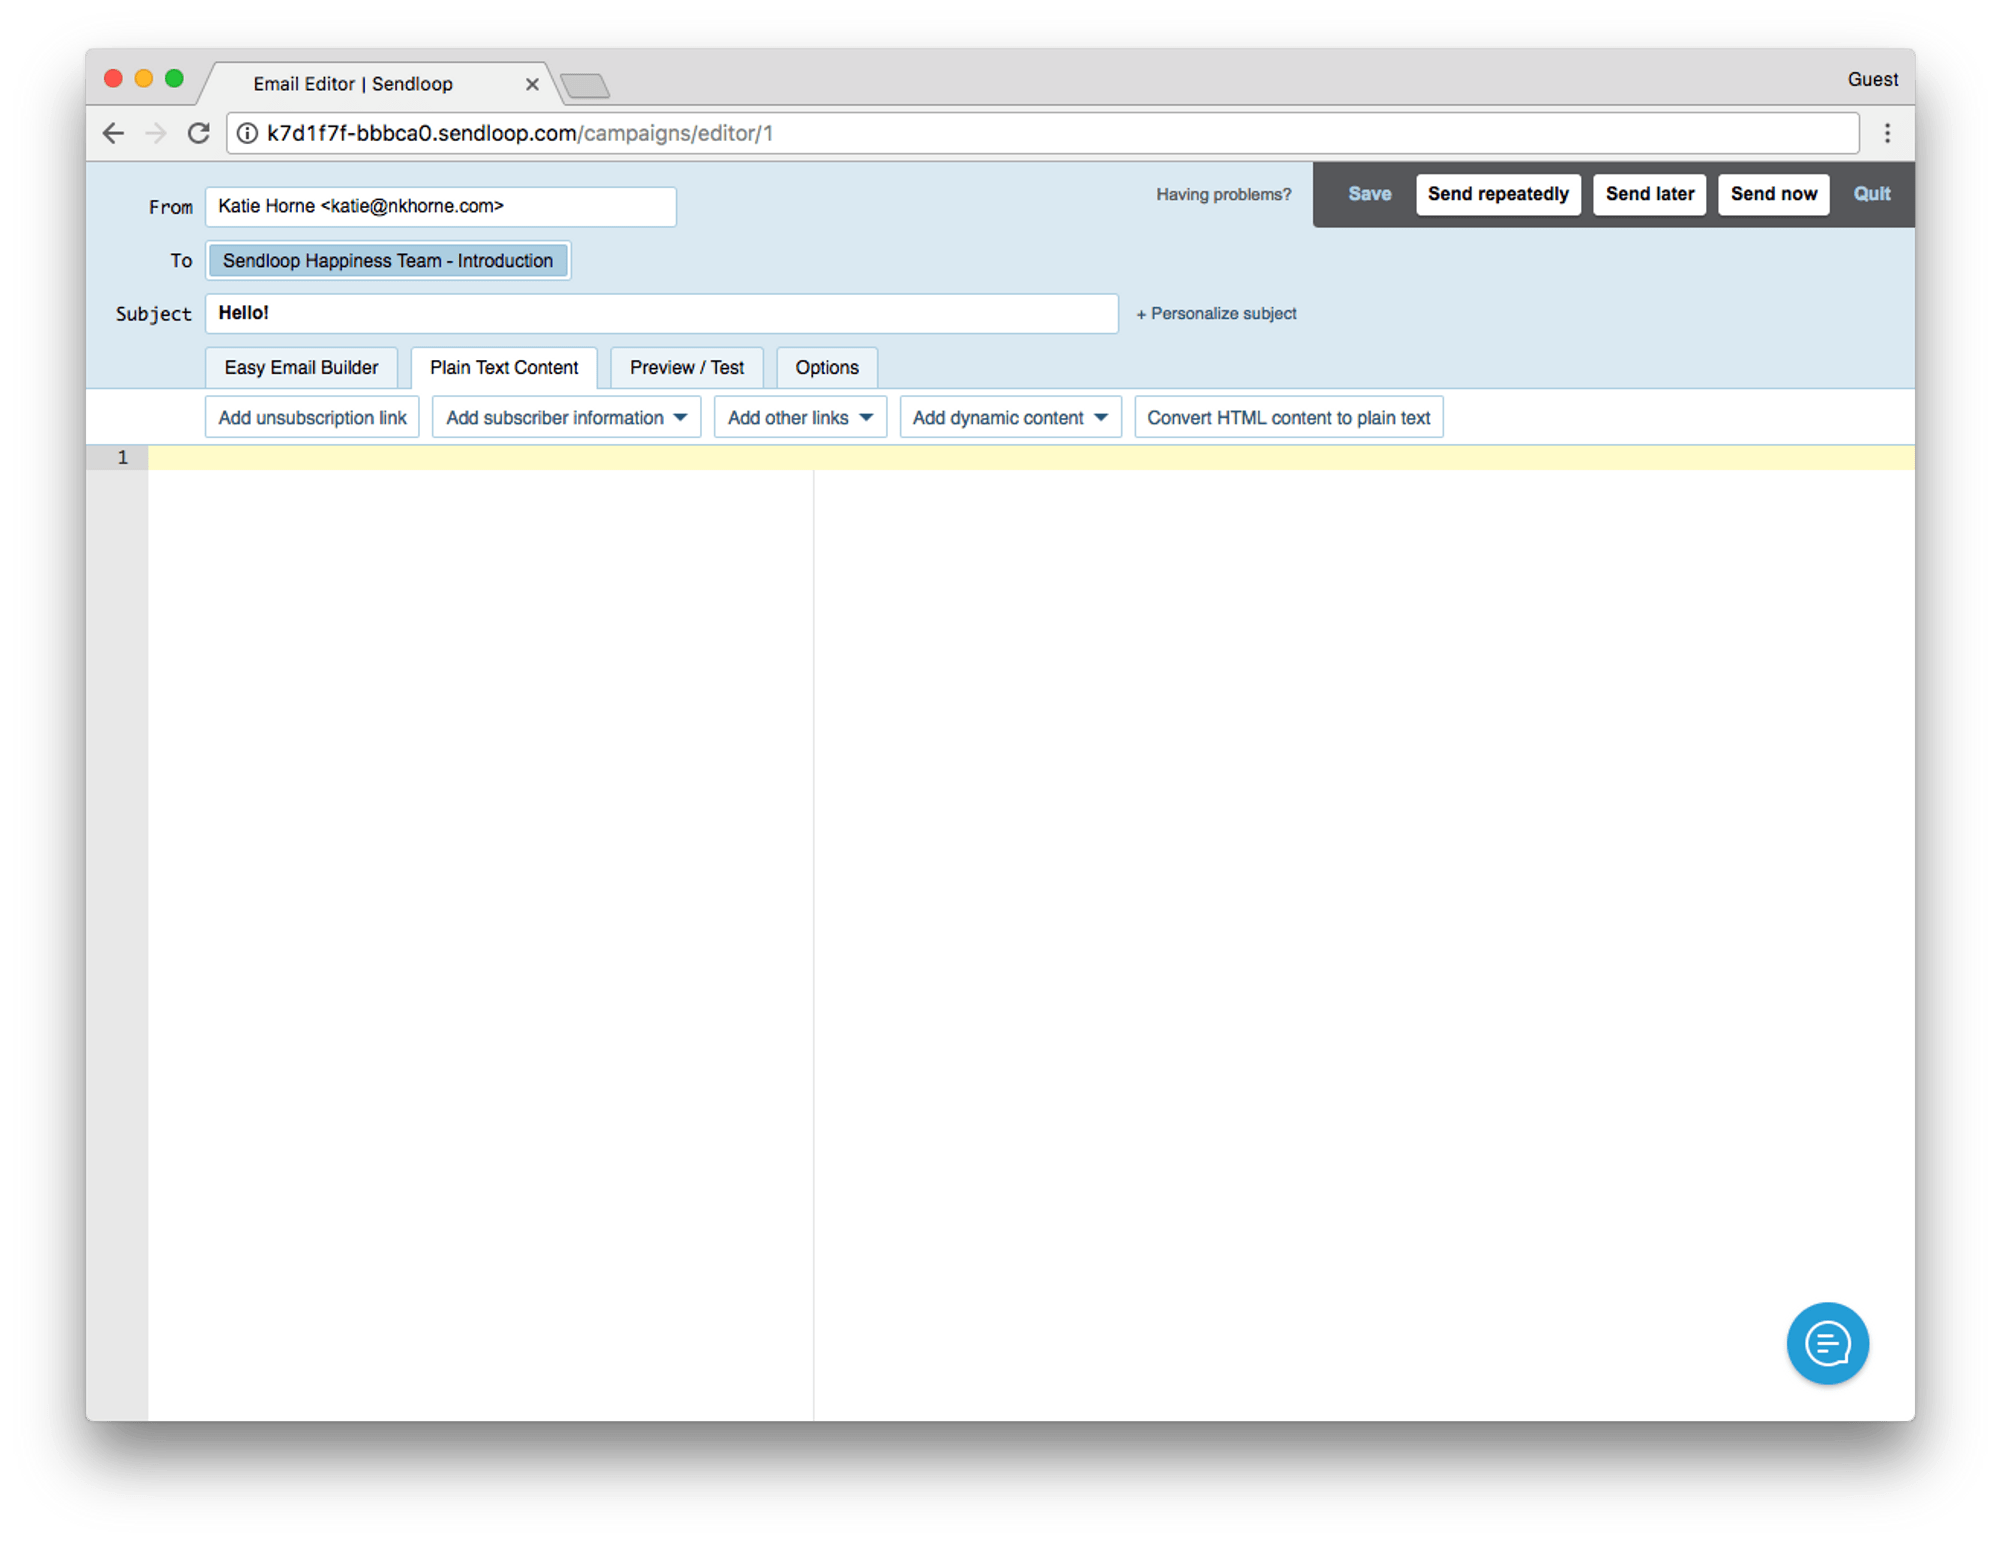Click the Having problems? link
The image size is (2000, 1543).
click(x=1223, y=194)
